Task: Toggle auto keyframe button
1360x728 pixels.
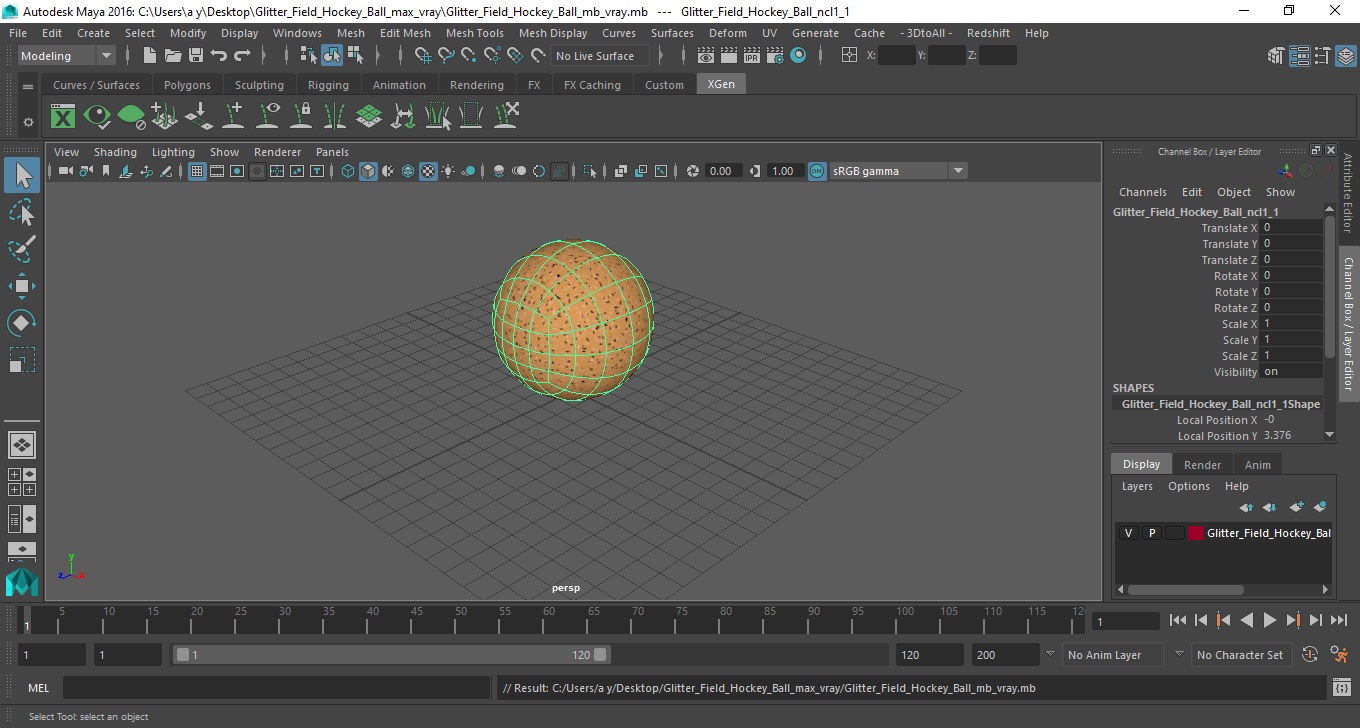Action: coord(1309,655)
